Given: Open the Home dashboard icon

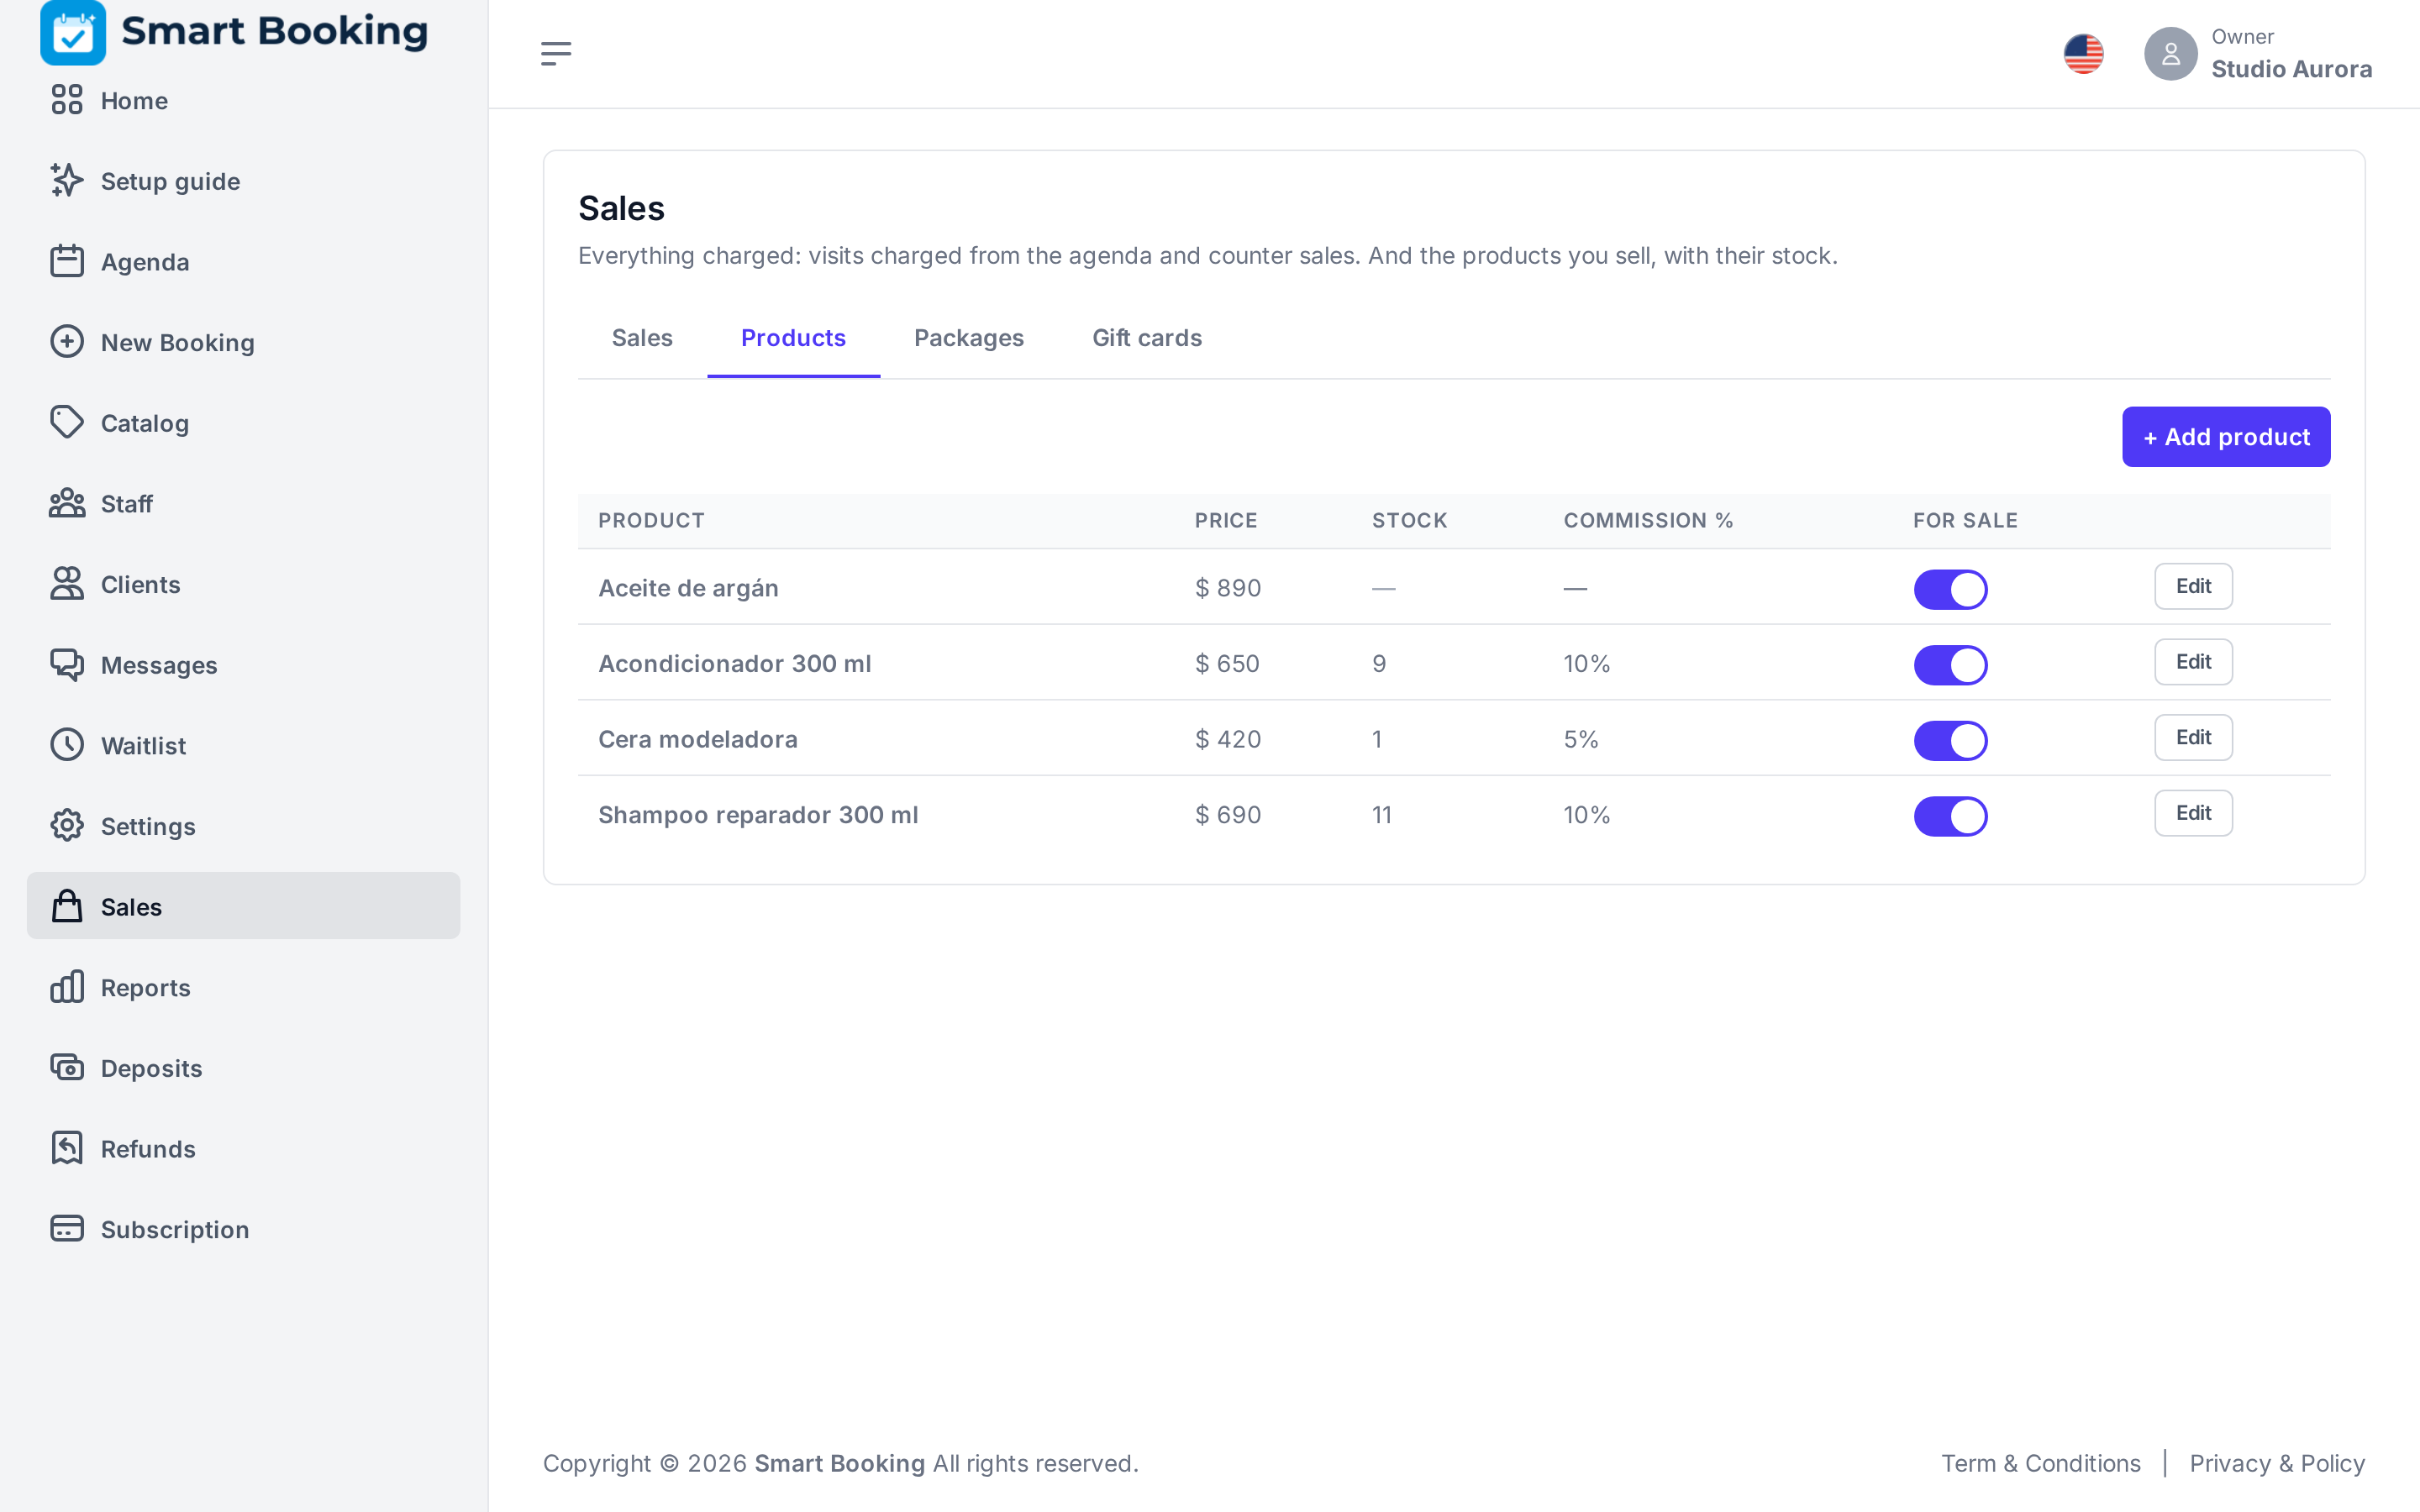Looking at the screenshot, I should coord(67,100).
